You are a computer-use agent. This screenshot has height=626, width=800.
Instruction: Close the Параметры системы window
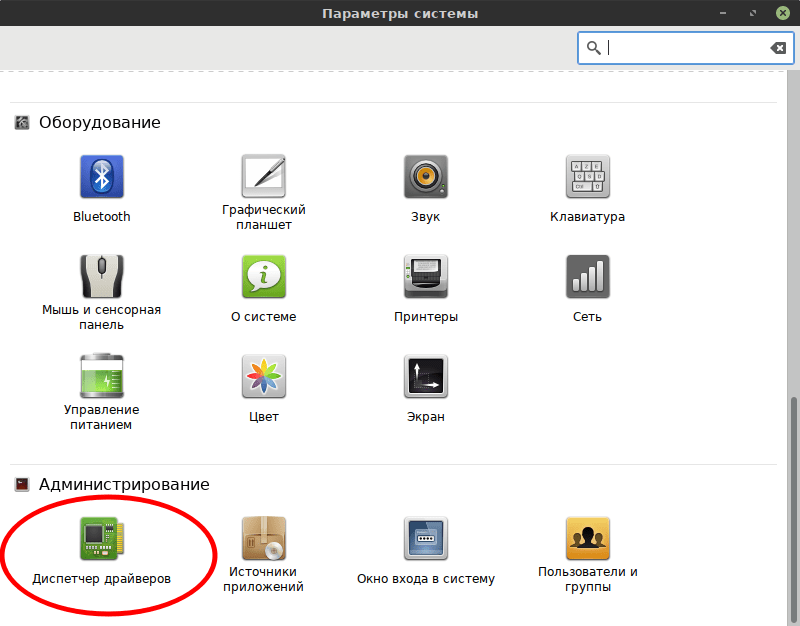point(782,14)
